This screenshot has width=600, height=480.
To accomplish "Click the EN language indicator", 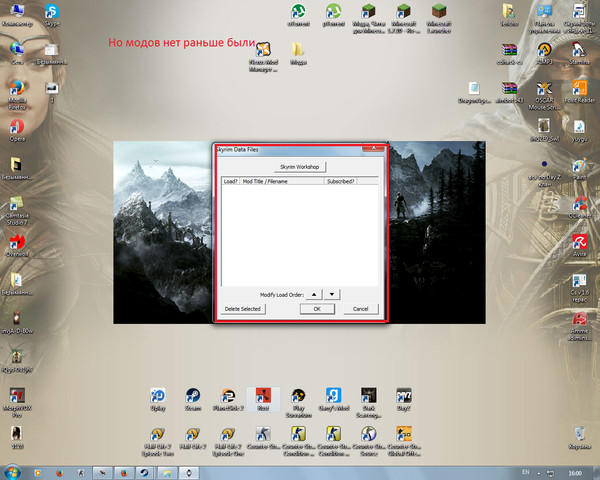I will click(526, 472).
